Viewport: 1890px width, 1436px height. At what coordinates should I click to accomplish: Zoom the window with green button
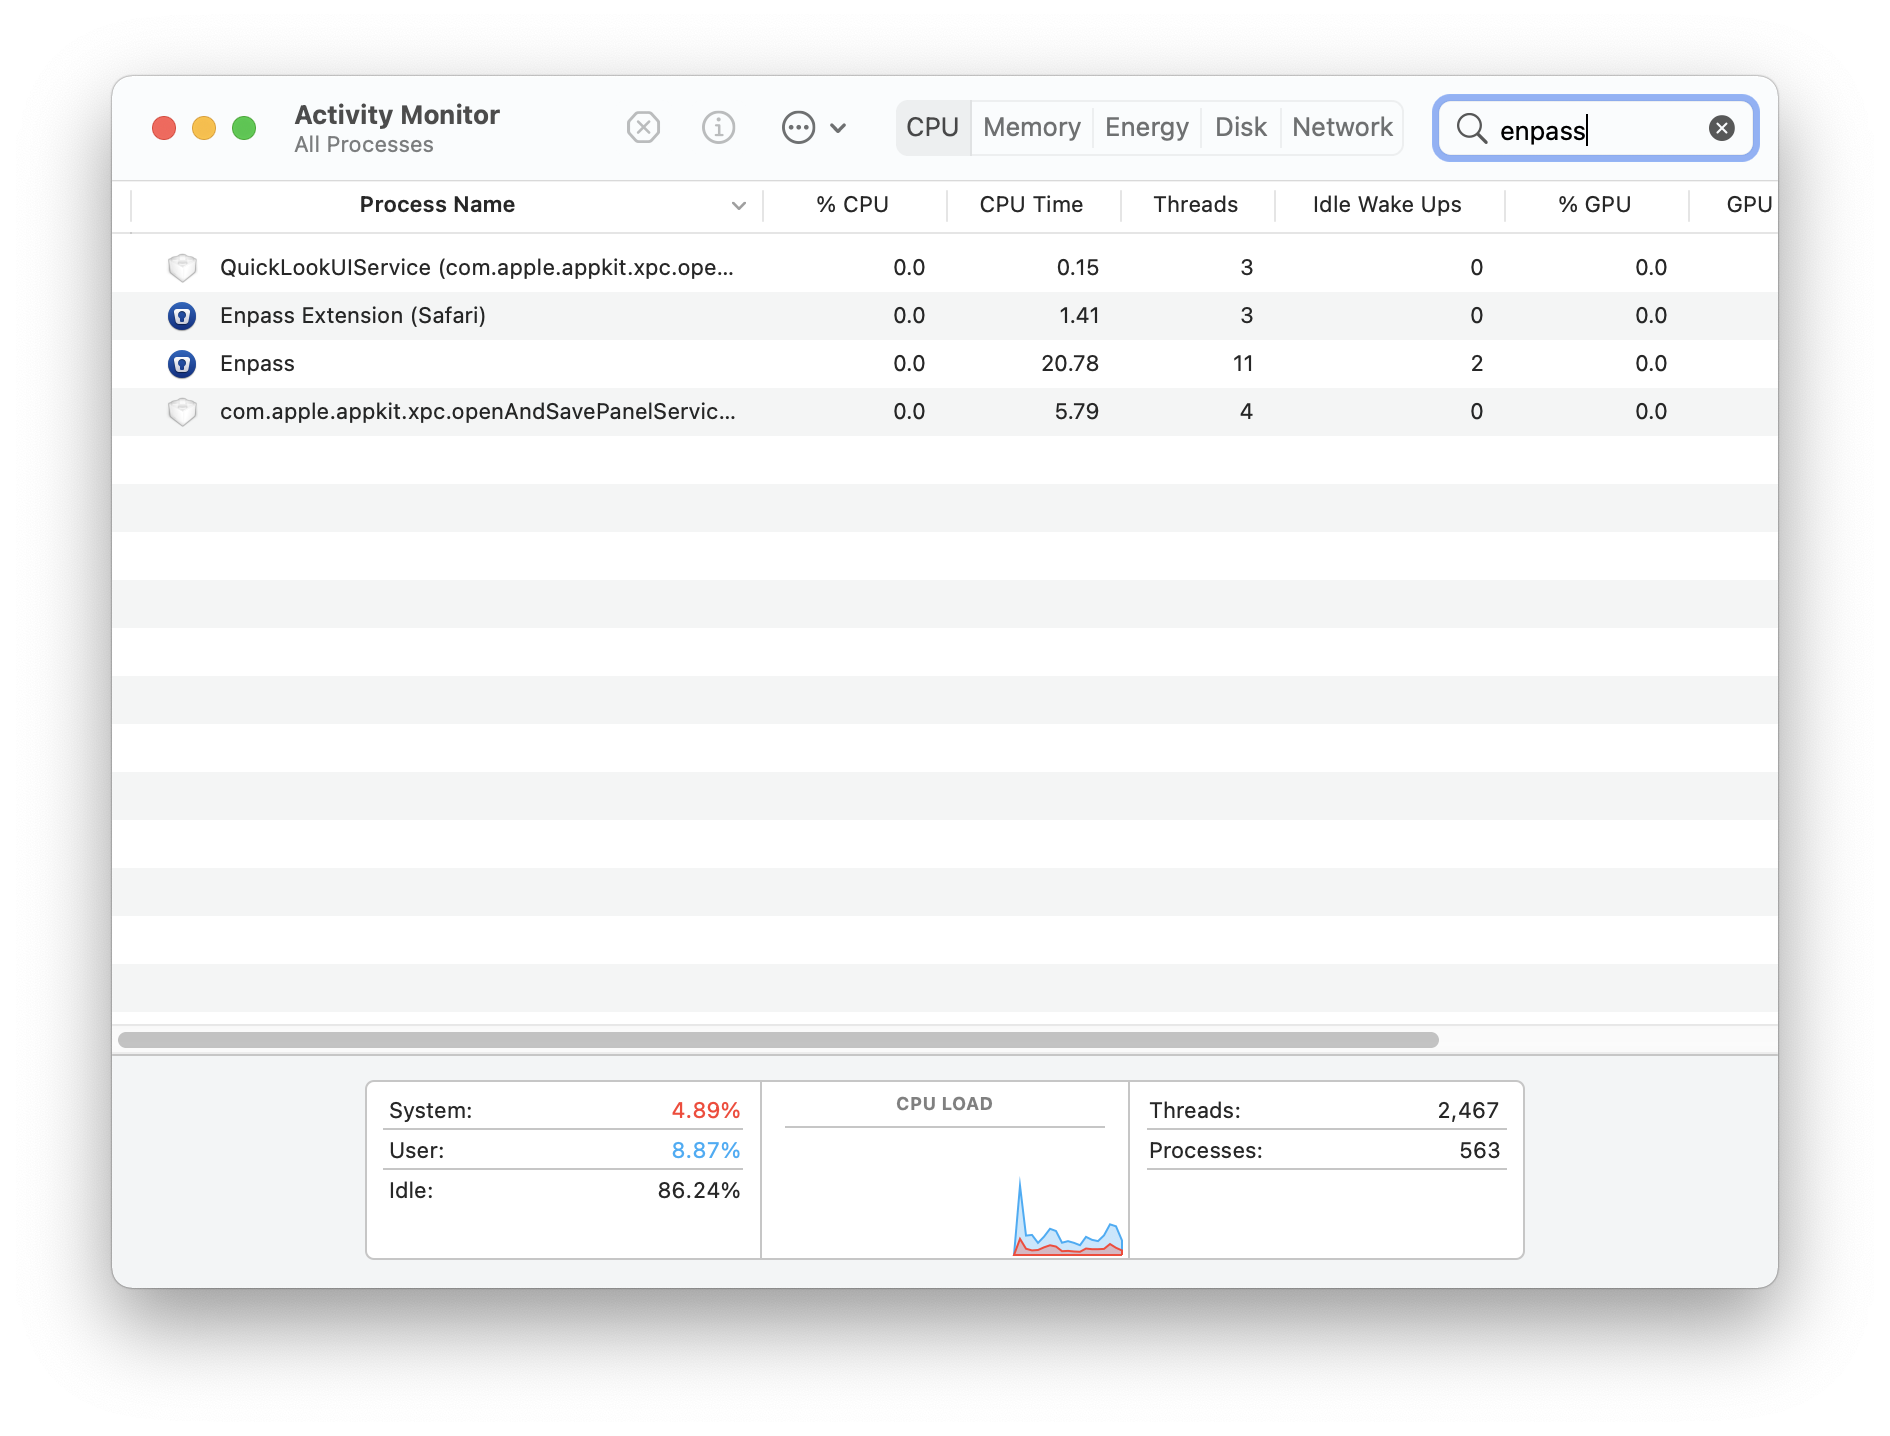[244, 128]
